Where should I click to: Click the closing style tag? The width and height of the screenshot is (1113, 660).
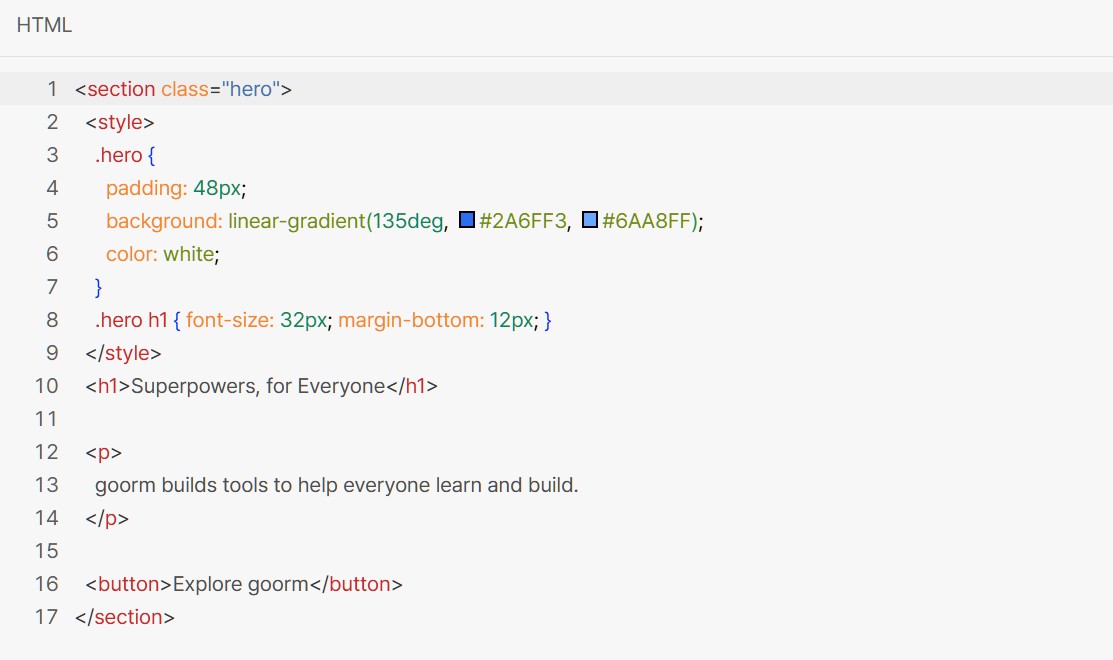tap(123, 353)
